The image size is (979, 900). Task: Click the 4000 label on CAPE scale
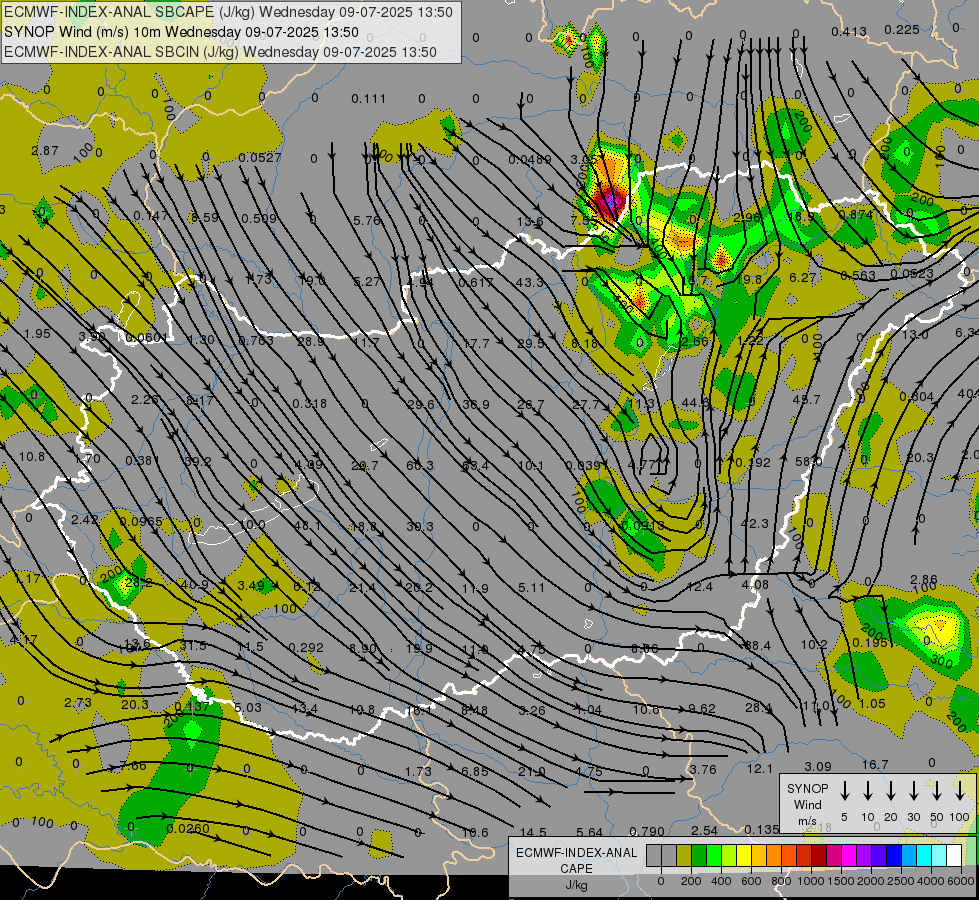tap(931, 881)
